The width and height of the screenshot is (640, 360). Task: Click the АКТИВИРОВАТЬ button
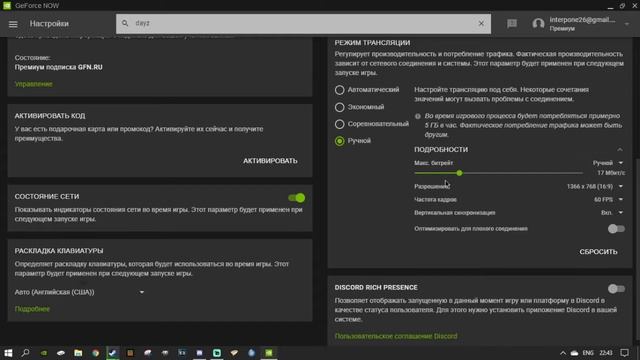270,161
